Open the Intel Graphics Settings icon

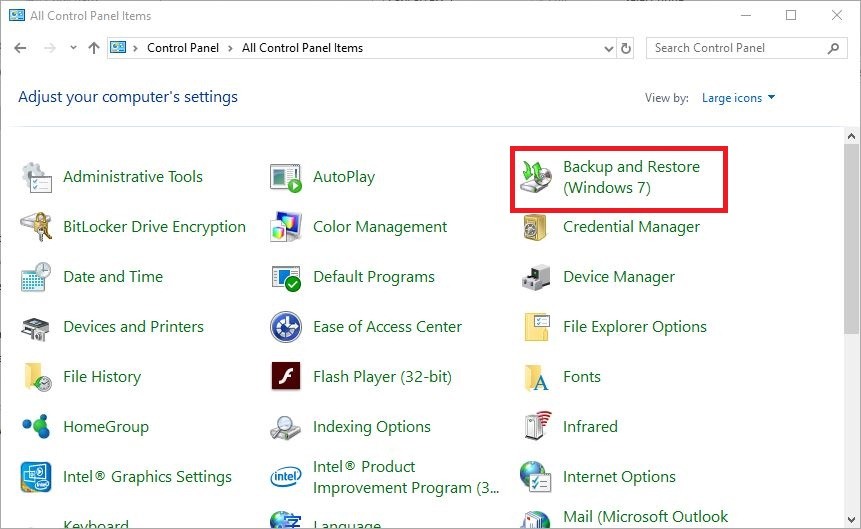36,477
